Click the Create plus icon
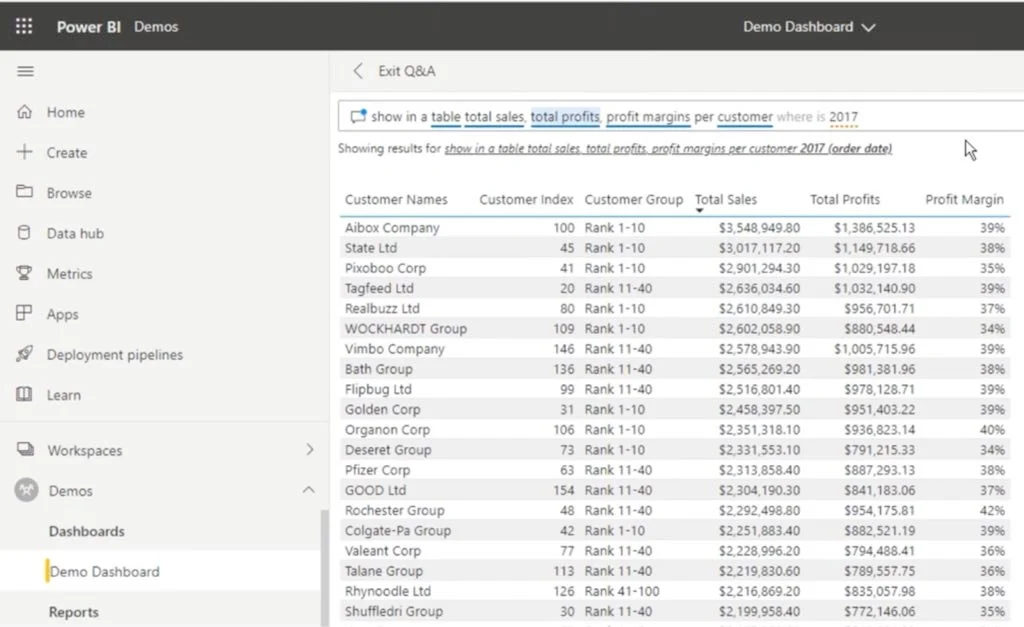The height and width of the screenshot is (627, 1024). 24,152
